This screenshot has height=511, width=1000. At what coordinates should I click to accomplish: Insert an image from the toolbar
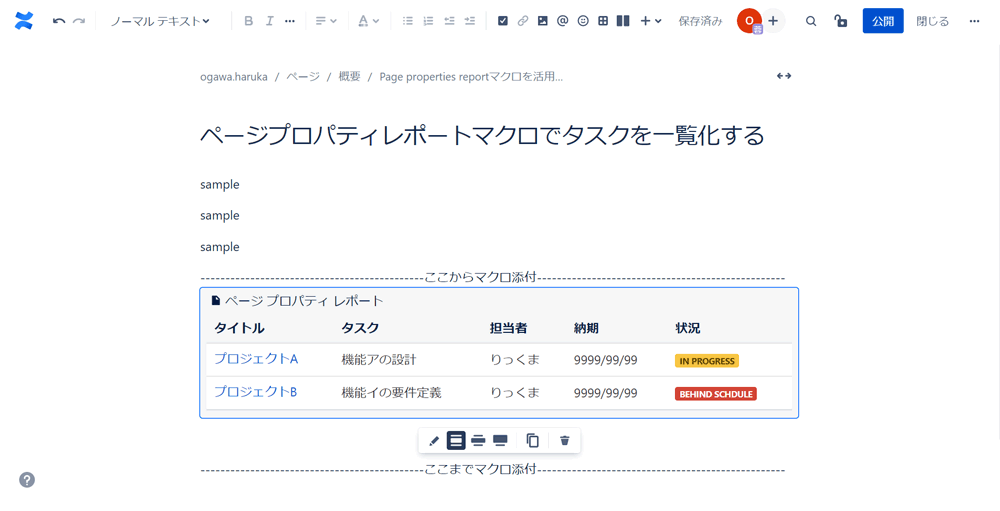543,21
